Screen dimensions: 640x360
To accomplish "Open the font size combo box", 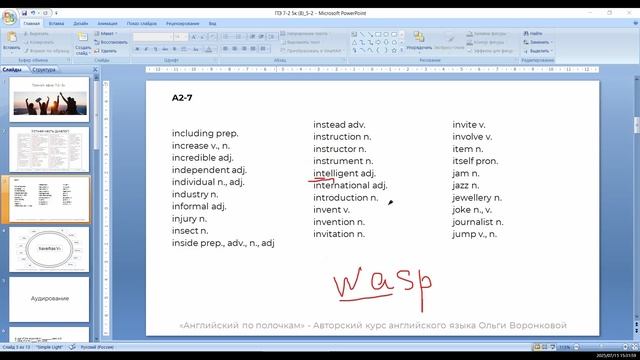I will coord(180,37).
